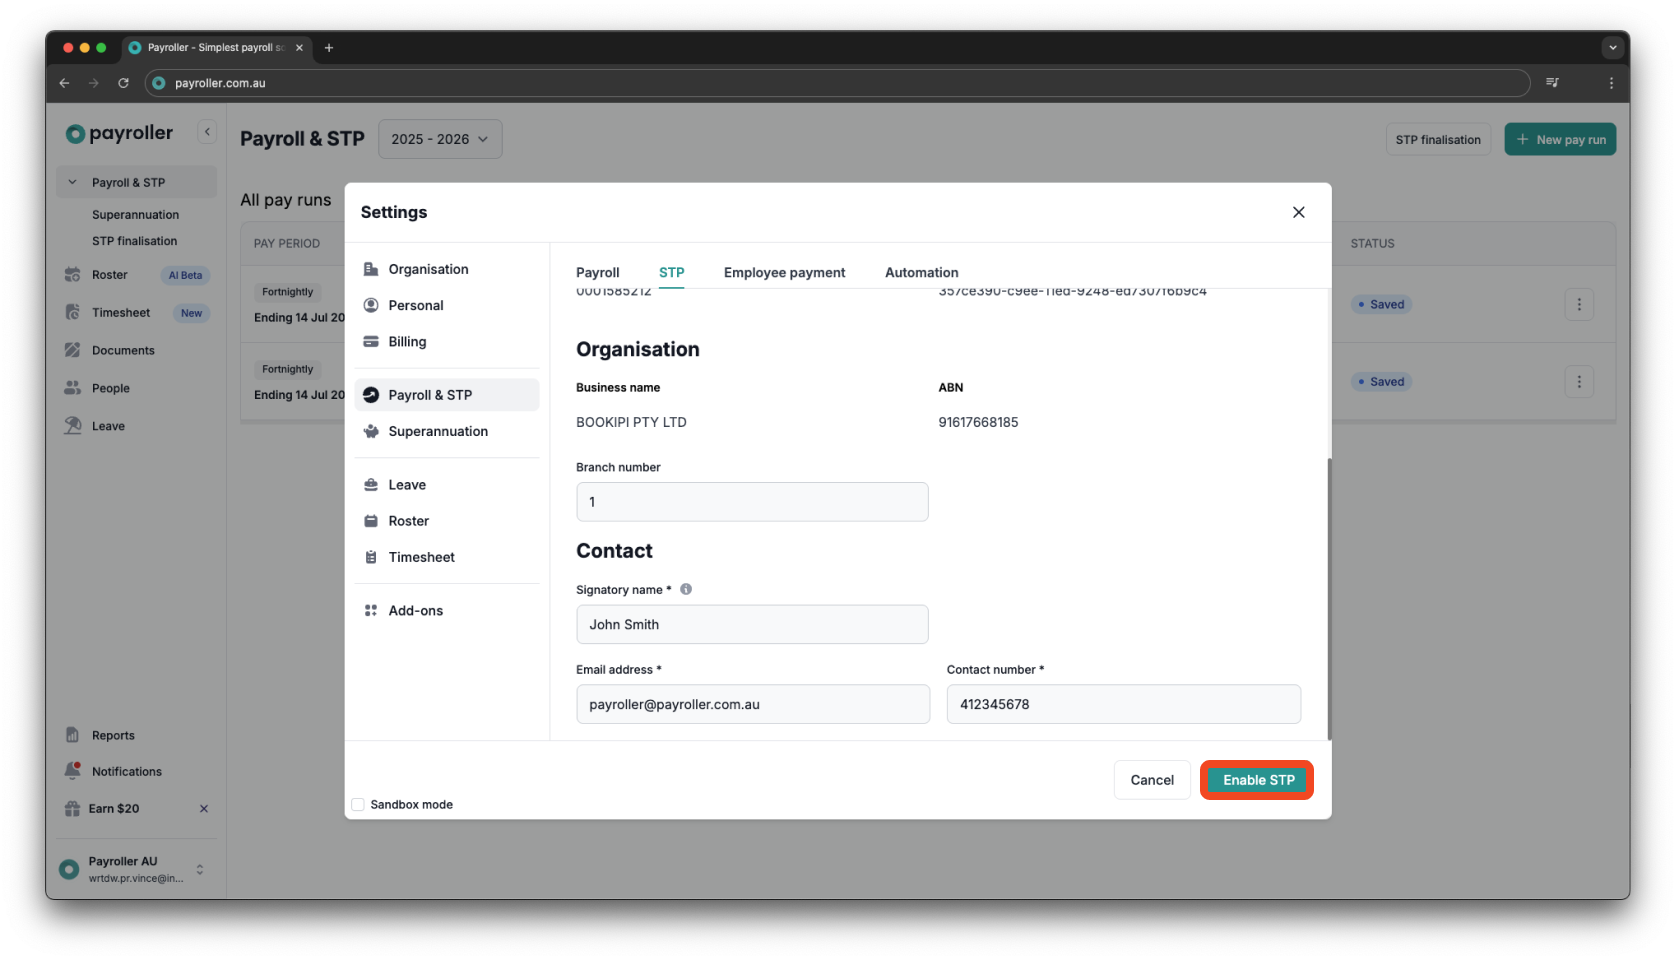Image resolution: width=1676 pixels, height=960 pixels.
Task: Open Organisation settings section
Action: 447,269
